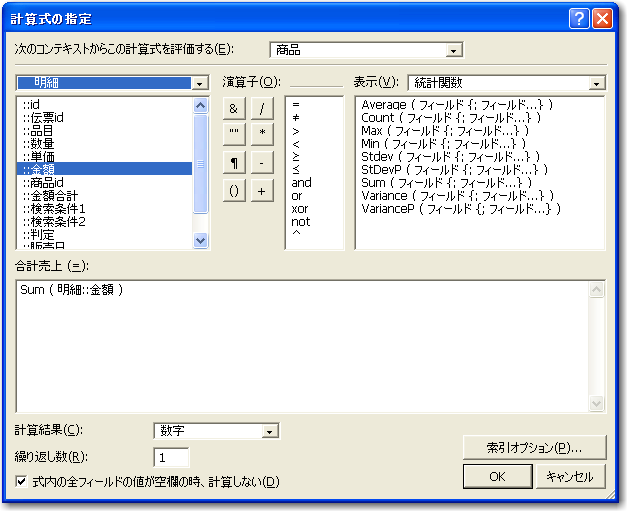This screenshot has width=627, height=511.
Task: Click the OK button
Action: pos(497,477)
